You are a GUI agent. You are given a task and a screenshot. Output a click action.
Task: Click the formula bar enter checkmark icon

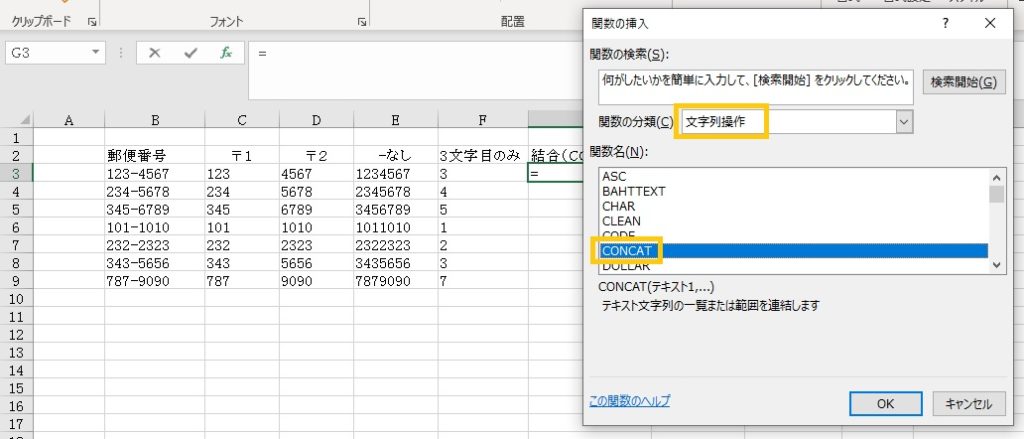(x=190, y=53)
